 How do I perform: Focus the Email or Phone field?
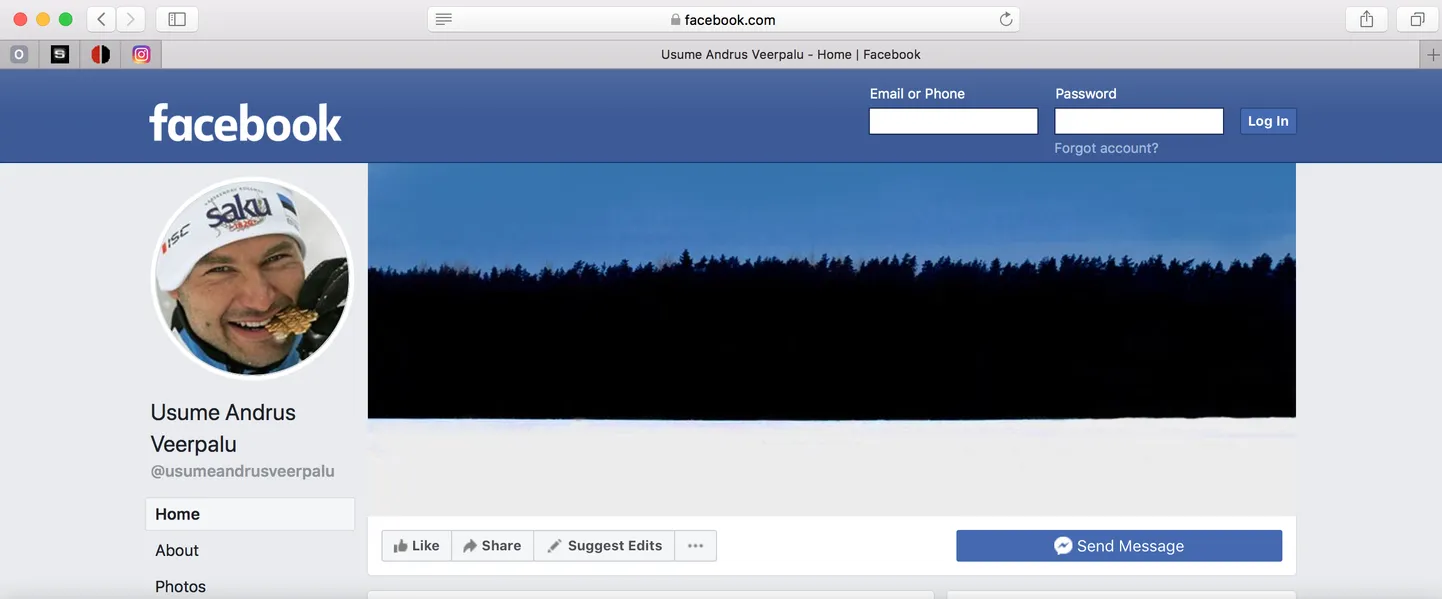pos(953,121)
